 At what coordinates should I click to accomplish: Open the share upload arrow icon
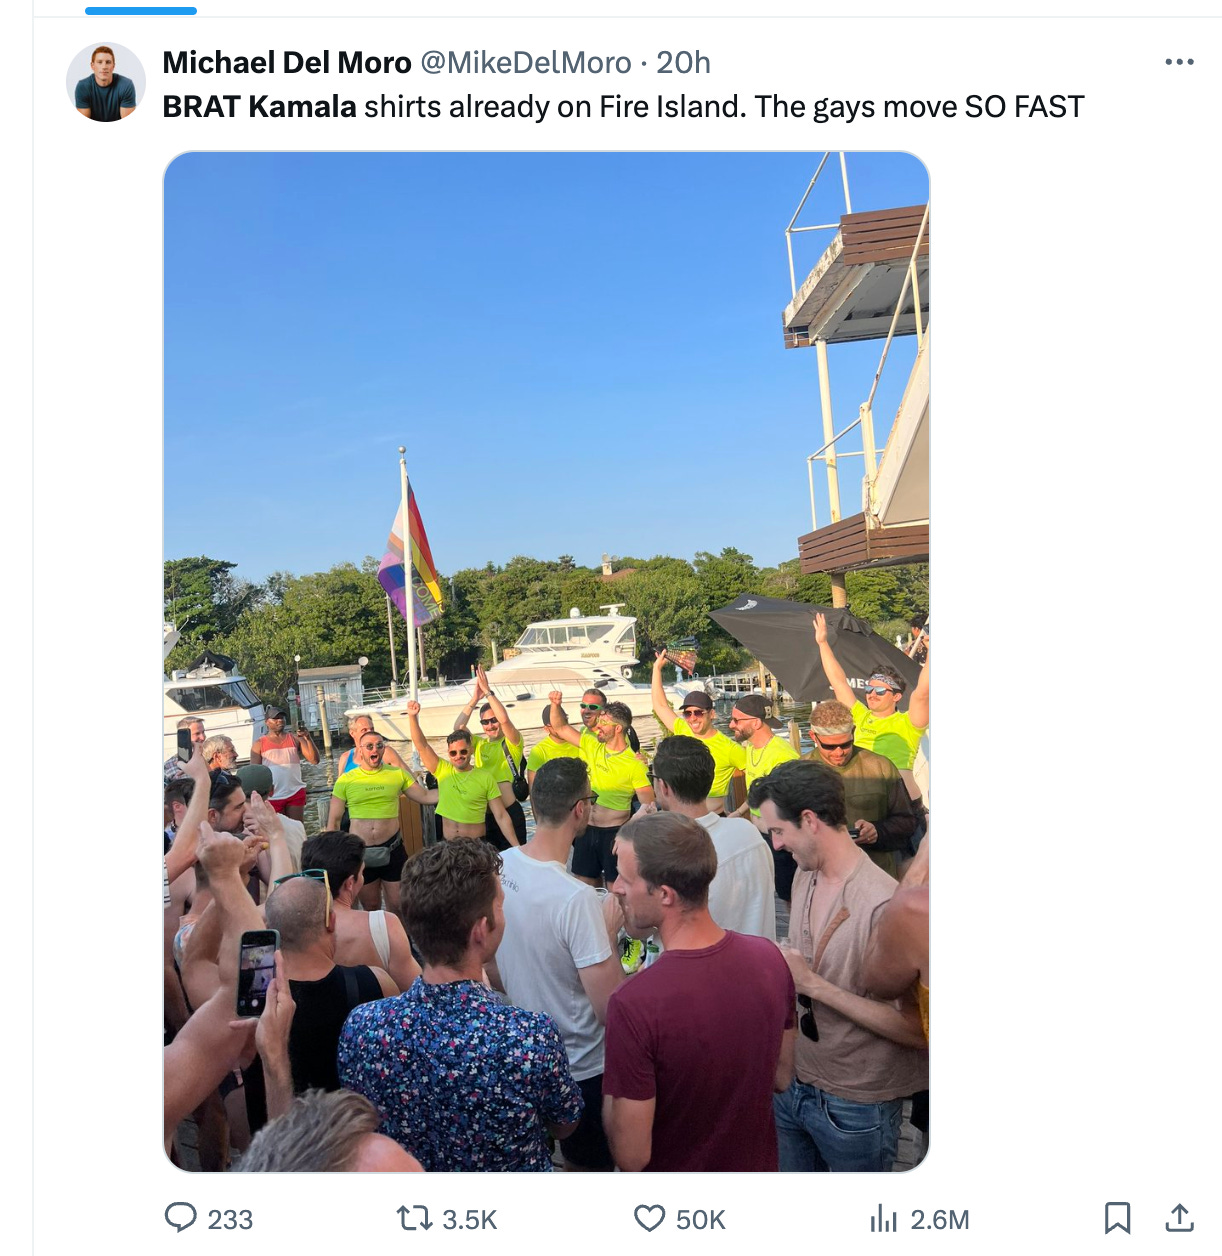pos(1180,1218)
